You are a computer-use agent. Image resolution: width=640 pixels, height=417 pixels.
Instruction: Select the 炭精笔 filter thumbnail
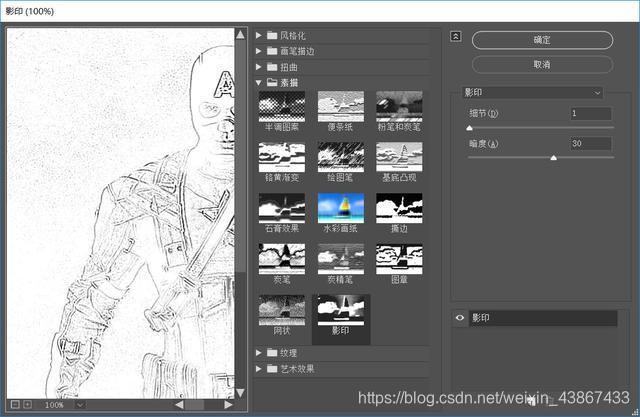pyautogui.click(x=341, y=260)
